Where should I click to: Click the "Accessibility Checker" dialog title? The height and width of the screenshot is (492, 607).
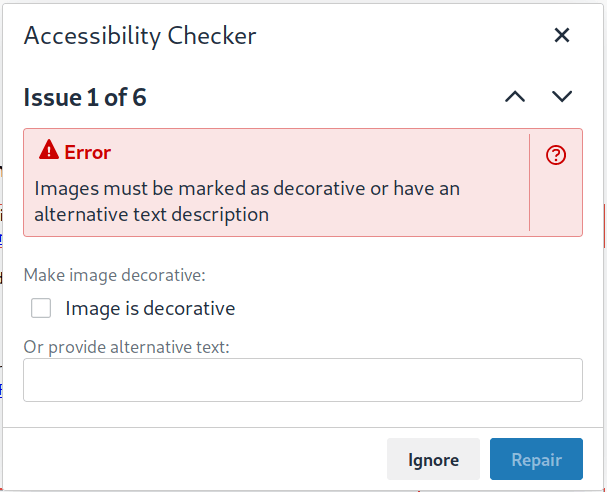[140, 36]
